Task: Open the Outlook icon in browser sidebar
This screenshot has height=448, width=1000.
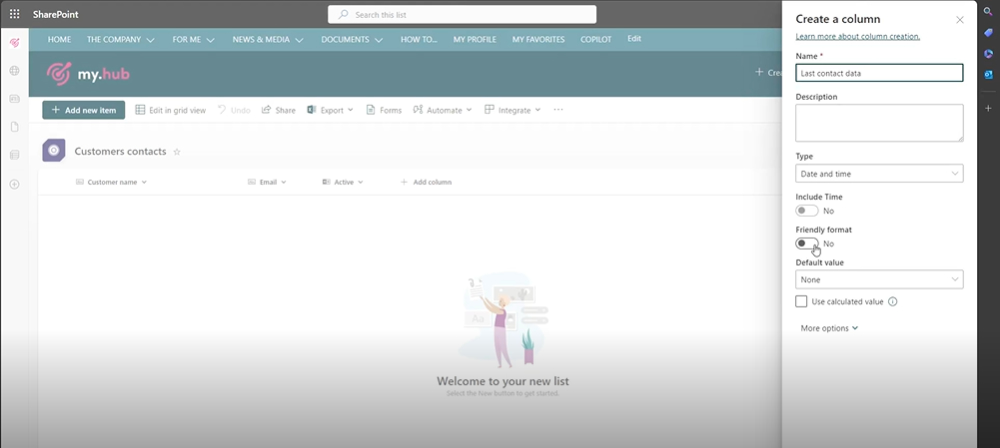Action: point(988,74)
